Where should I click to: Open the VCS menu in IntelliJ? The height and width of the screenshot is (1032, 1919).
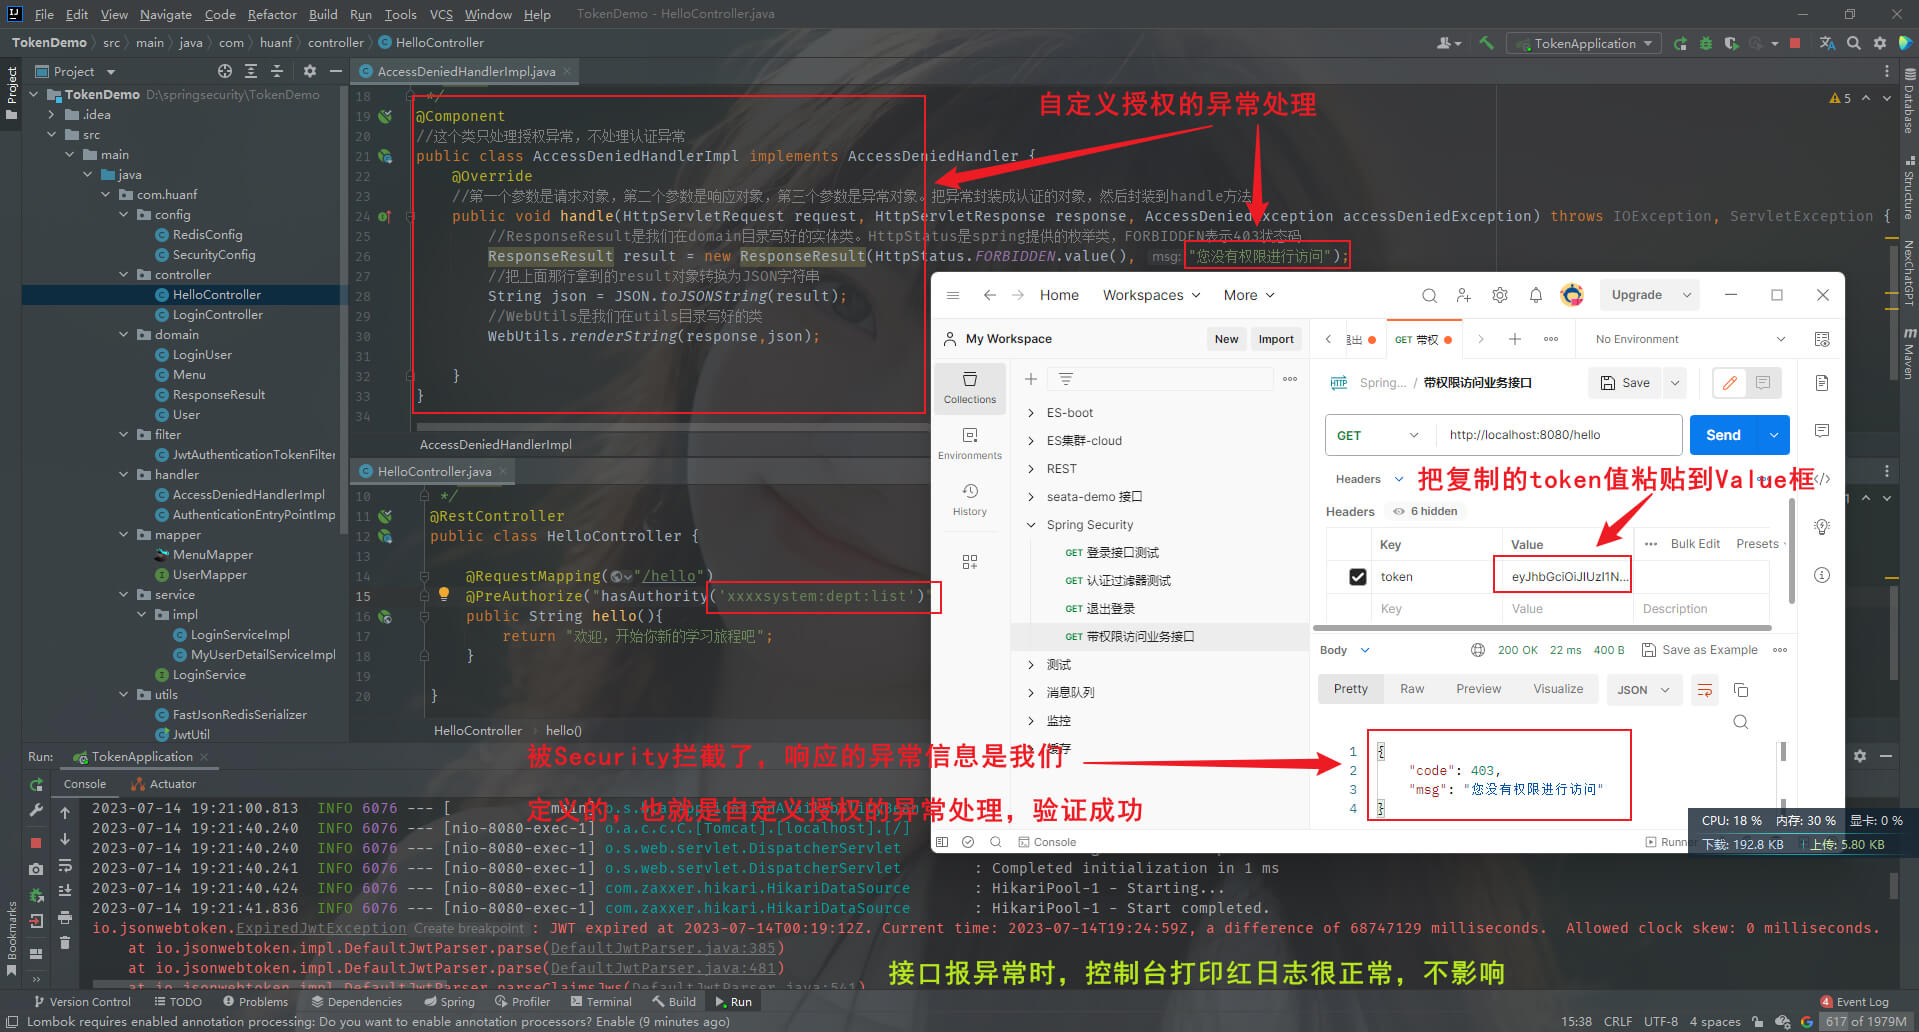pos(441,14)
